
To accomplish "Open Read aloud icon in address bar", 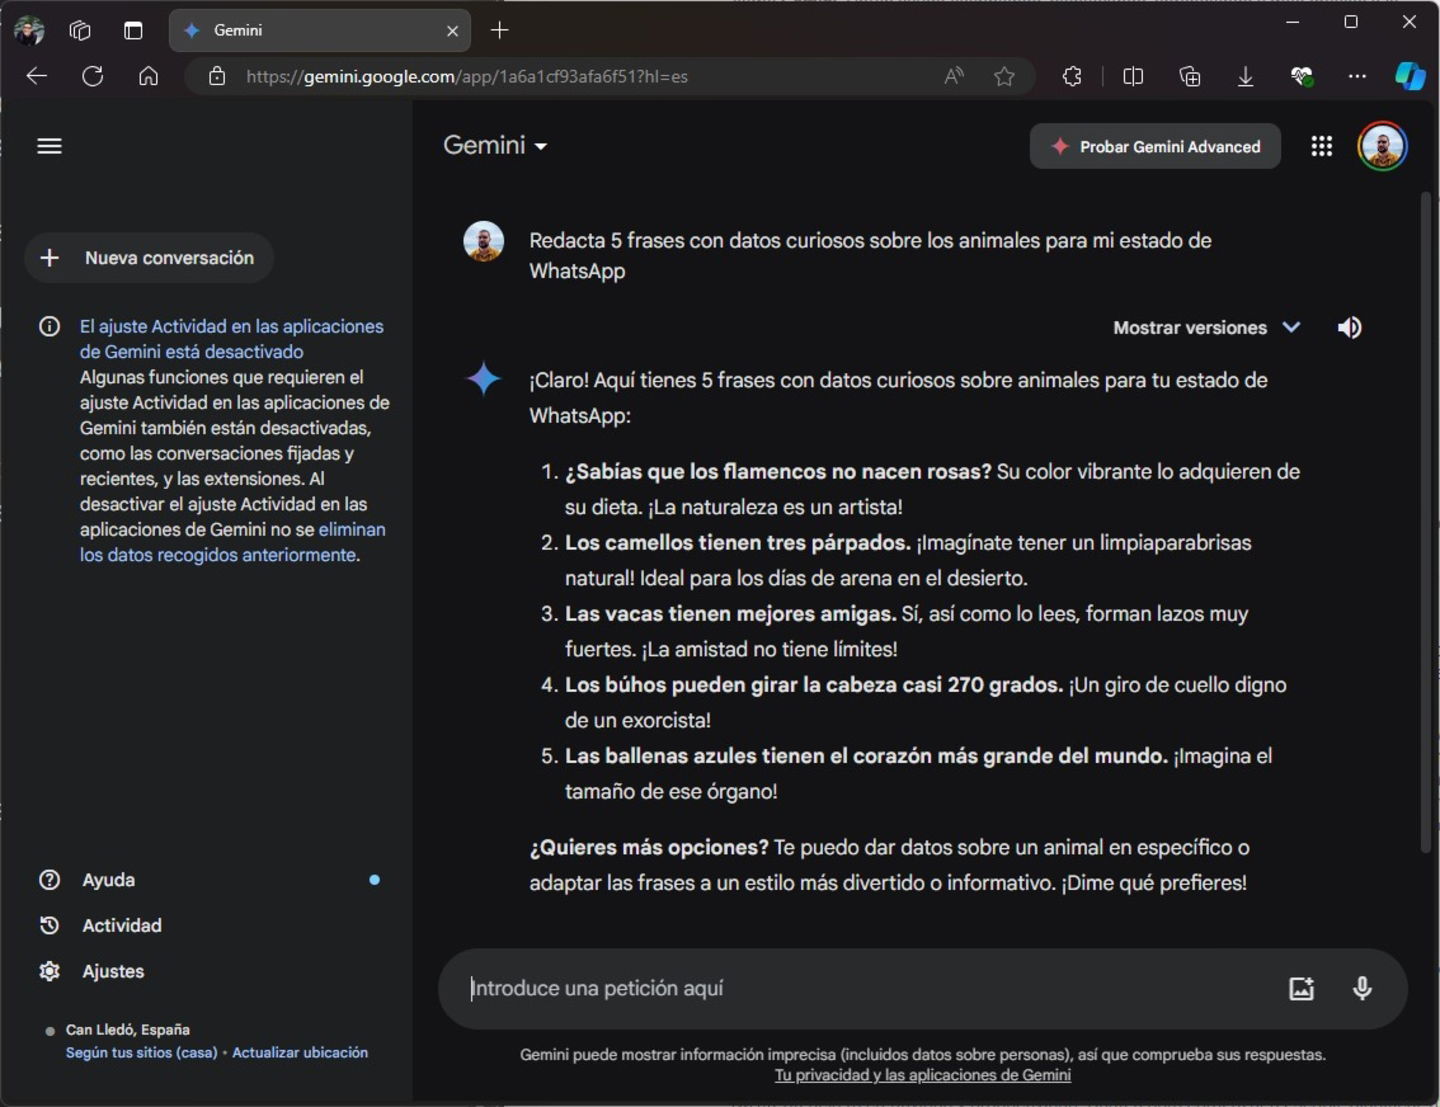I will (954, 76).
